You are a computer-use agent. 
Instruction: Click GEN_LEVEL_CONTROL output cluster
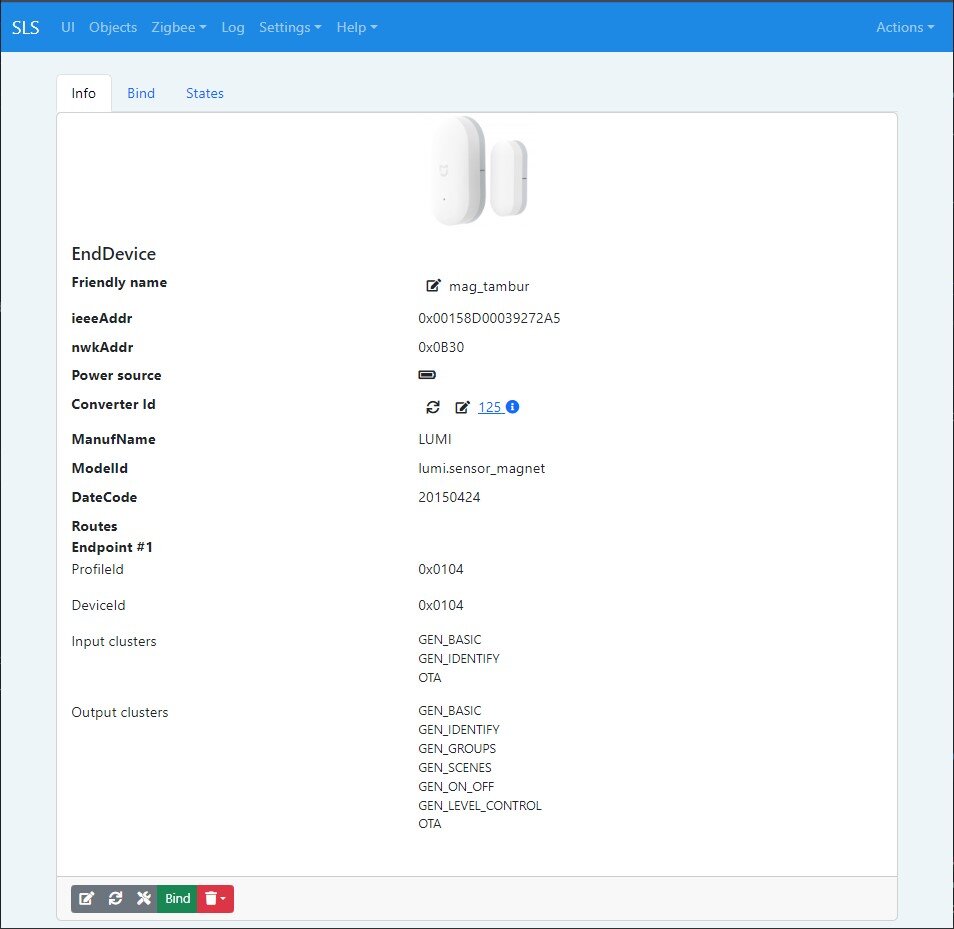click(479, 805)
